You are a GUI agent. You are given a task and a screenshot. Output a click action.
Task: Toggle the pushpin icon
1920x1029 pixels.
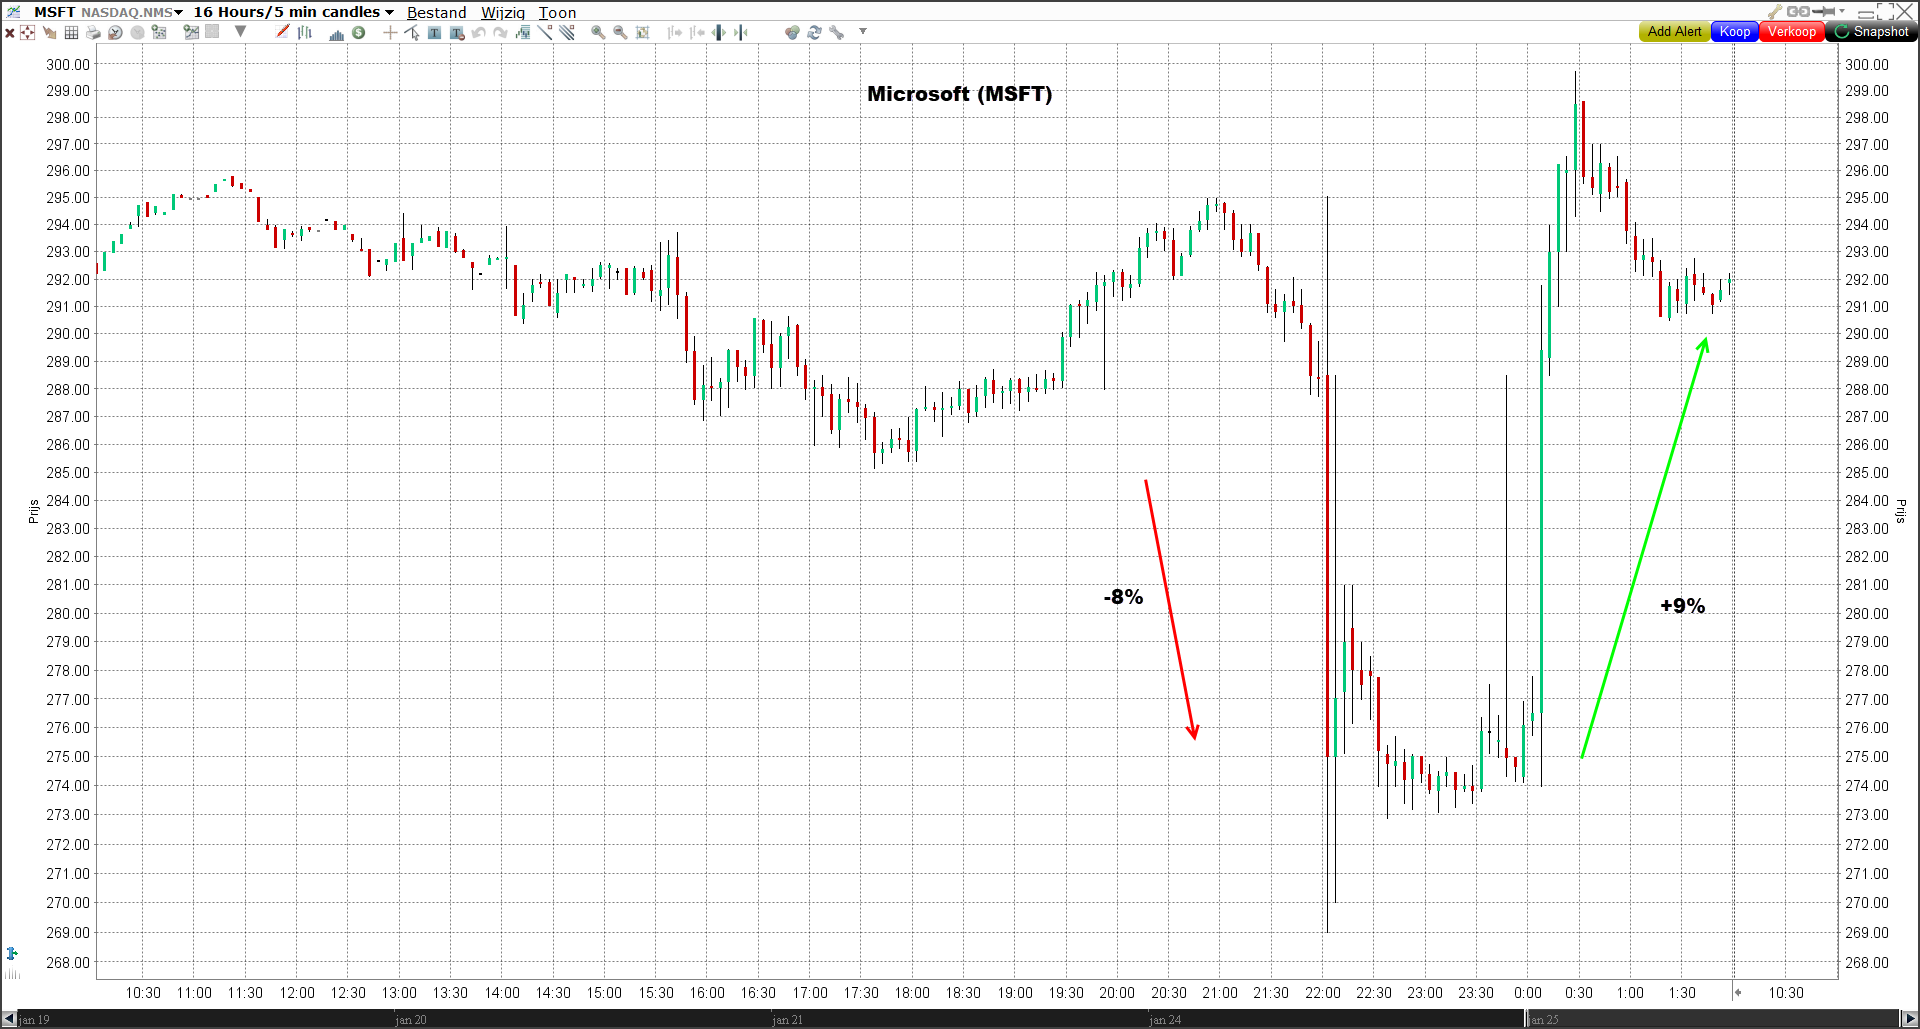(1824, 11)
